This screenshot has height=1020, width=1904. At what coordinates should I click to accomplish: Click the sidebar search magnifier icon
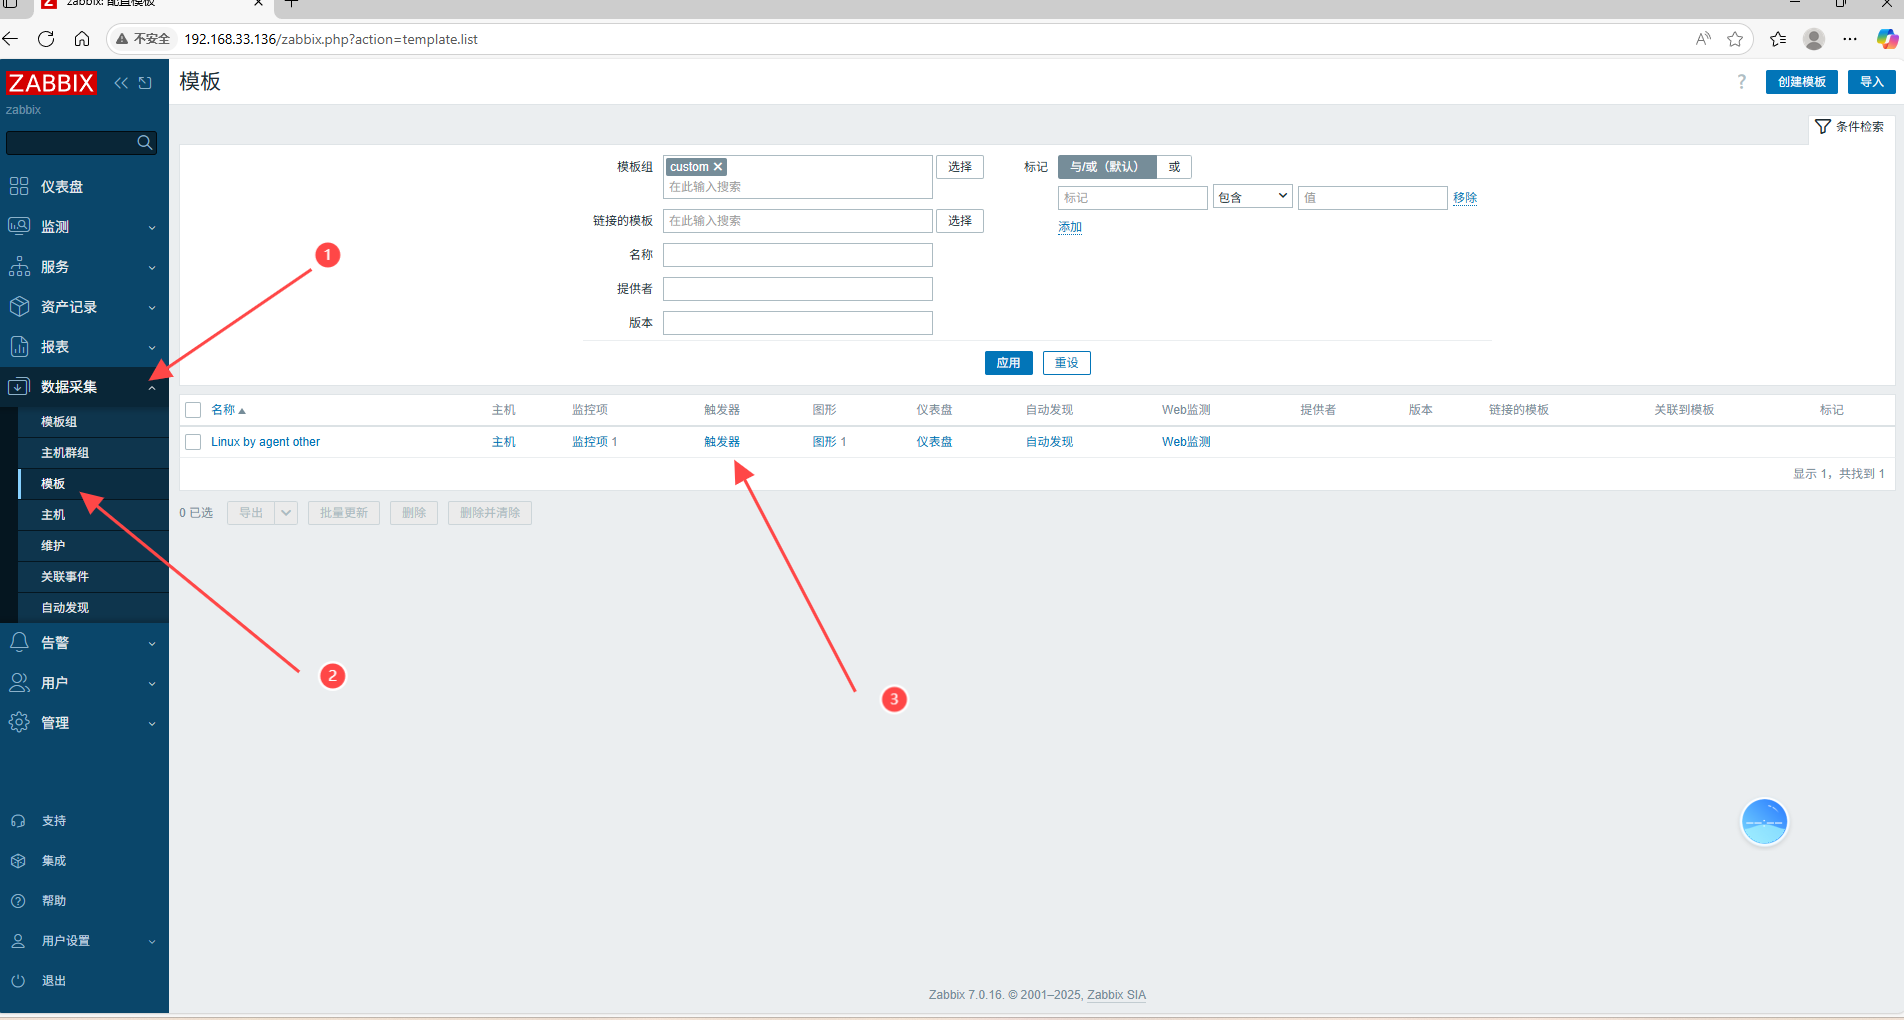(145, 143)
